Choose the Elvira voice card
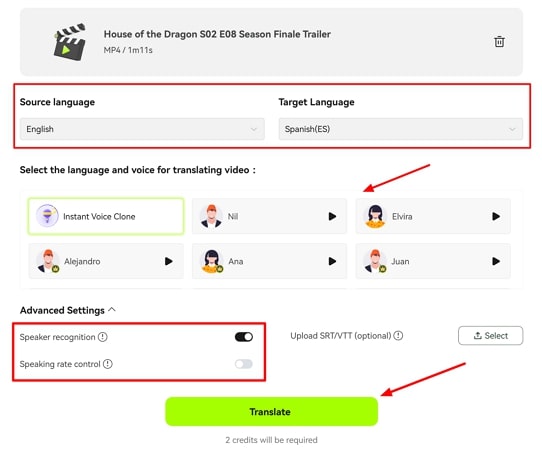Viewport: 542px width, 450px height. click(433, 216)
